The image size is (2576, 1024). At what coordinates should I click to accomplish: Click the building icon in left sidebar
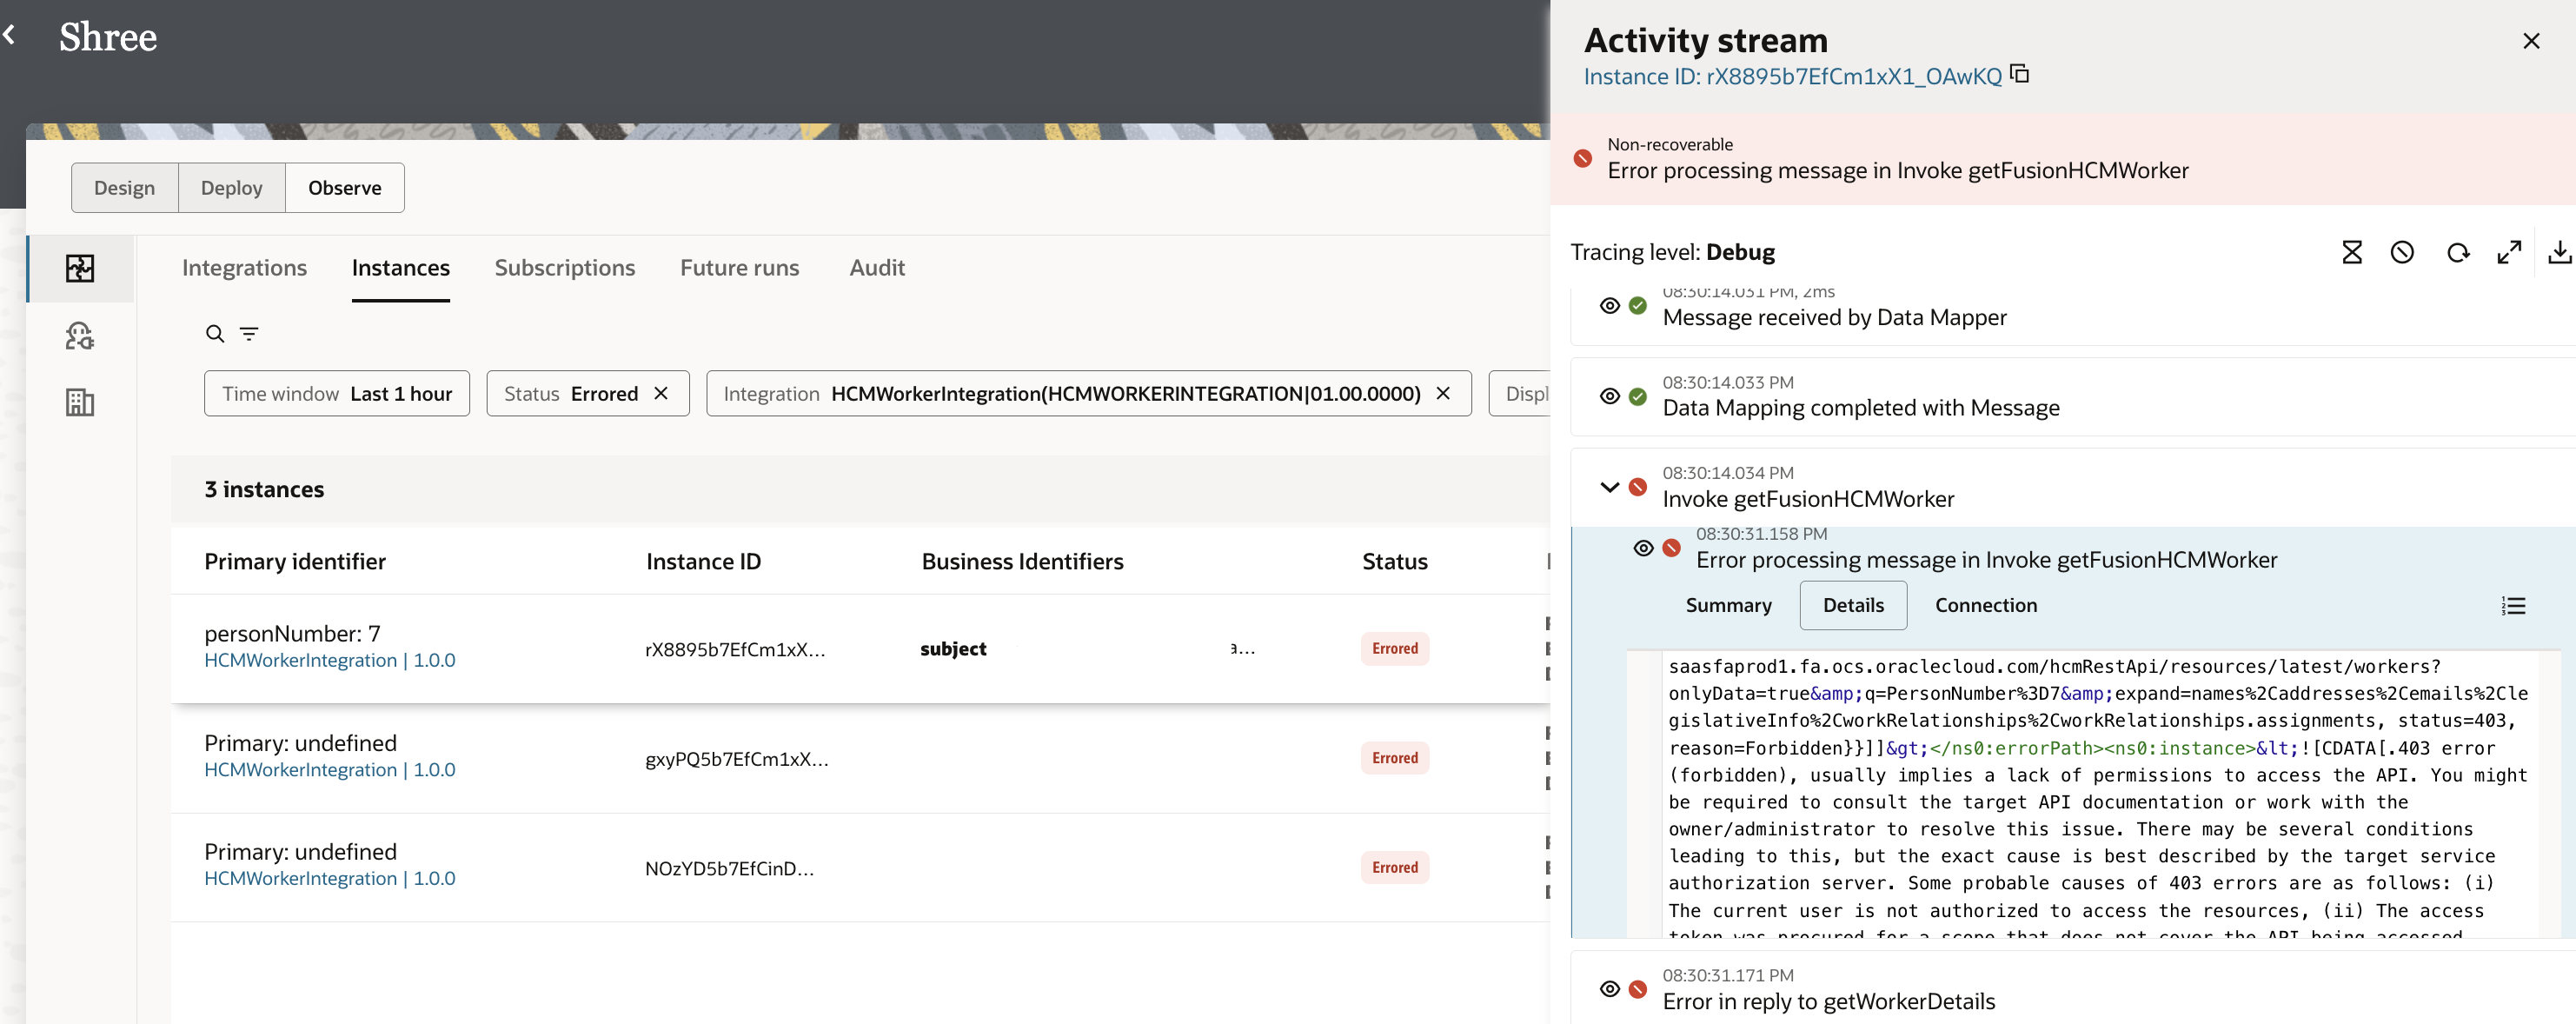point(80,402)
